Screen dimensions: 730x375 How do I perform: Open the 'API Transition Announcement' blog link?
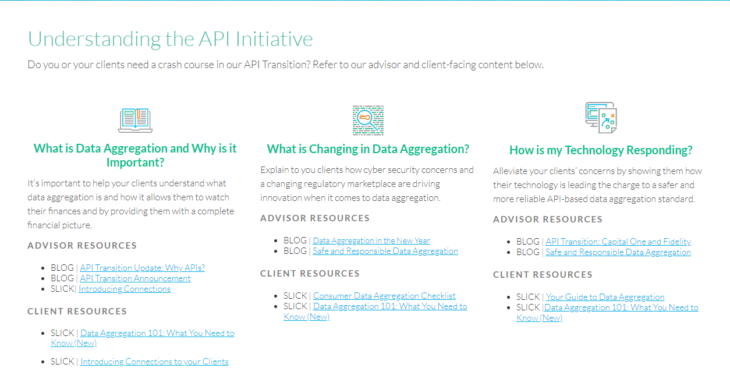(x=135, y=278)
